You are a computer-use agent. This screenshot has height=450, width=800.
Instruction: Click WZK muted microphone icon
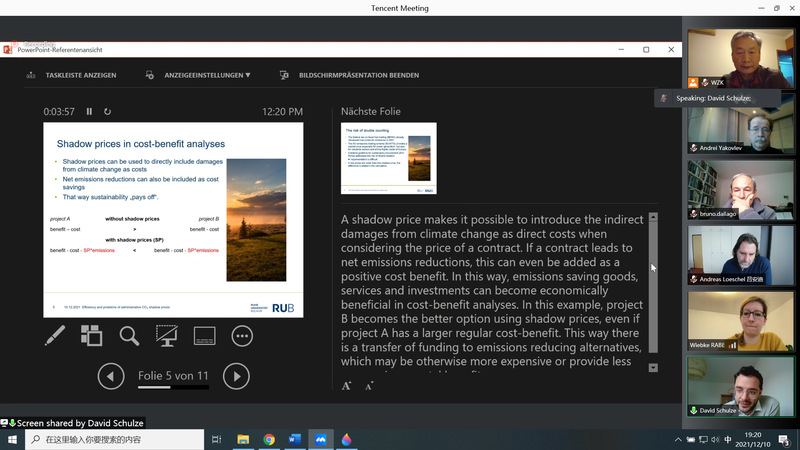tap(705, 83)
